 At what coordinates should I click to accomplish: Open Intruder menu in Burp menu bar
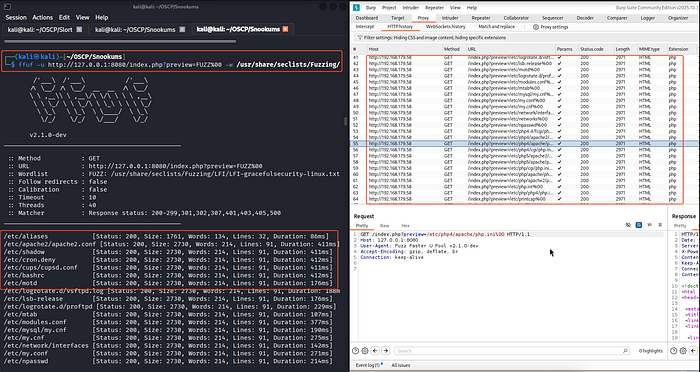(411, 8)
